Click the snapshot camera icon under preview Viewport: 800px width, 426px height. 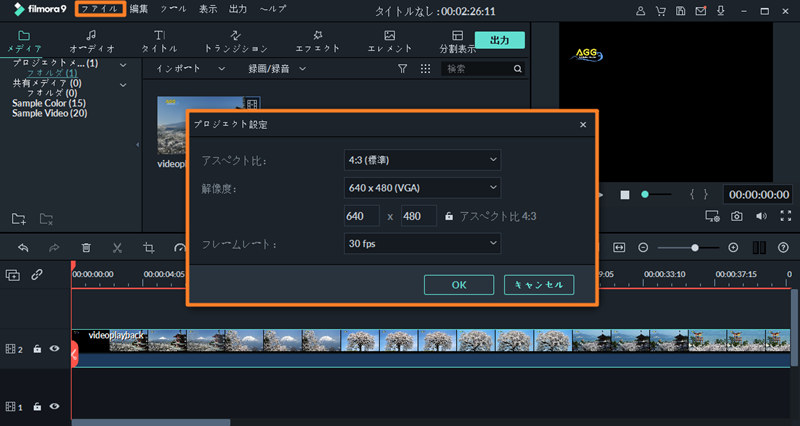(736, 215)
